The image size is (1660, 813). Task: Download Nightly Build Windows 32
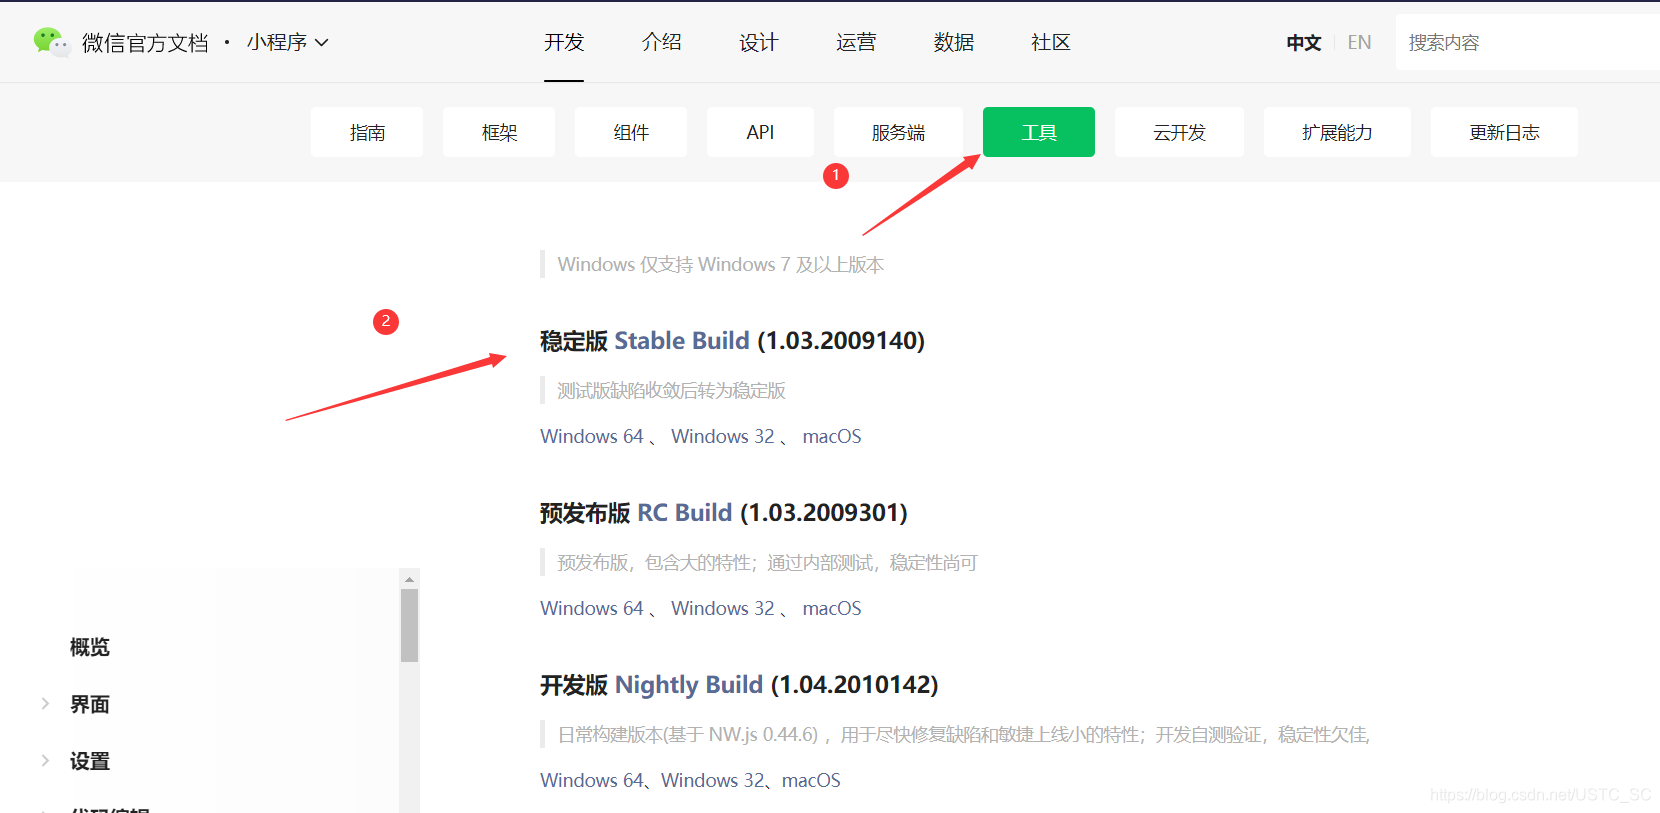pos(713,780)
